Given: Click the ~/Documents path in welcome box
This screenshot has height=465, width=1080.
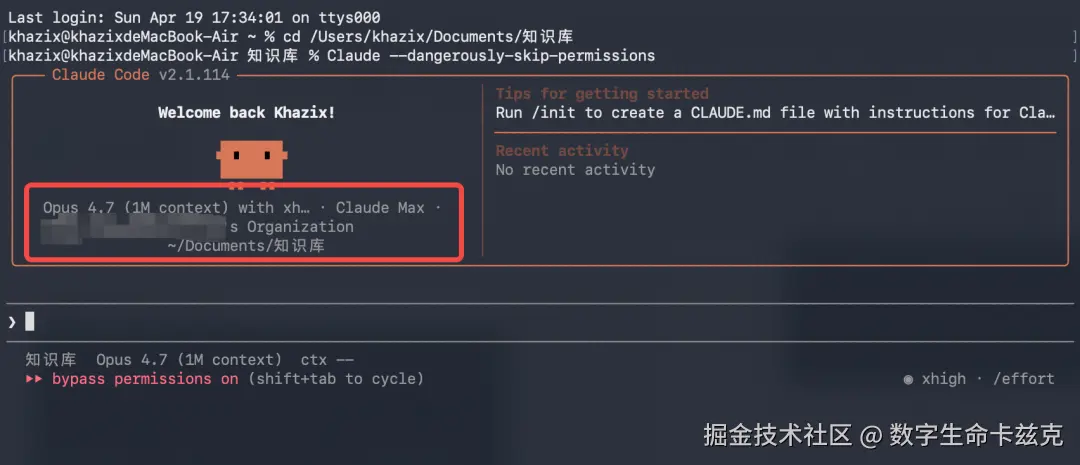Looking at the screenshot, I should coord(246,245).
